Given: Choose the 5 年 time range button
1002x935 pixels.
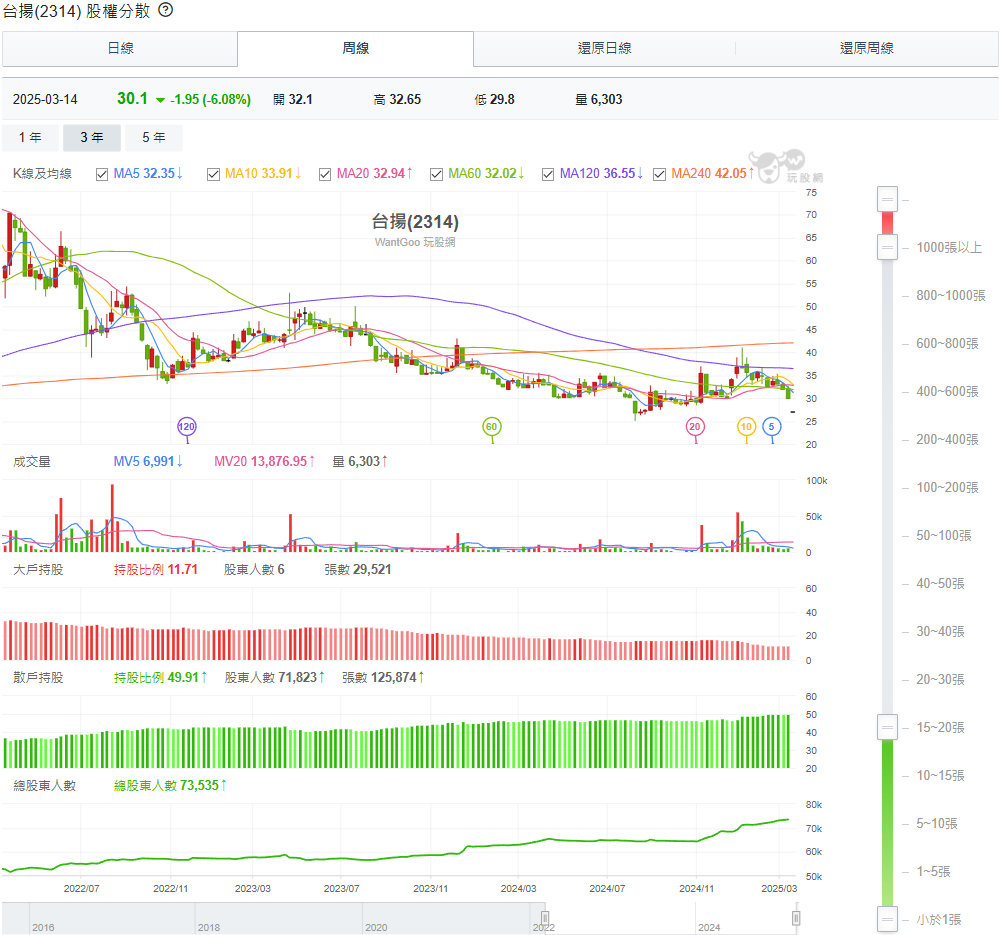Looking at the screenshot, I should tap(154, 138).
